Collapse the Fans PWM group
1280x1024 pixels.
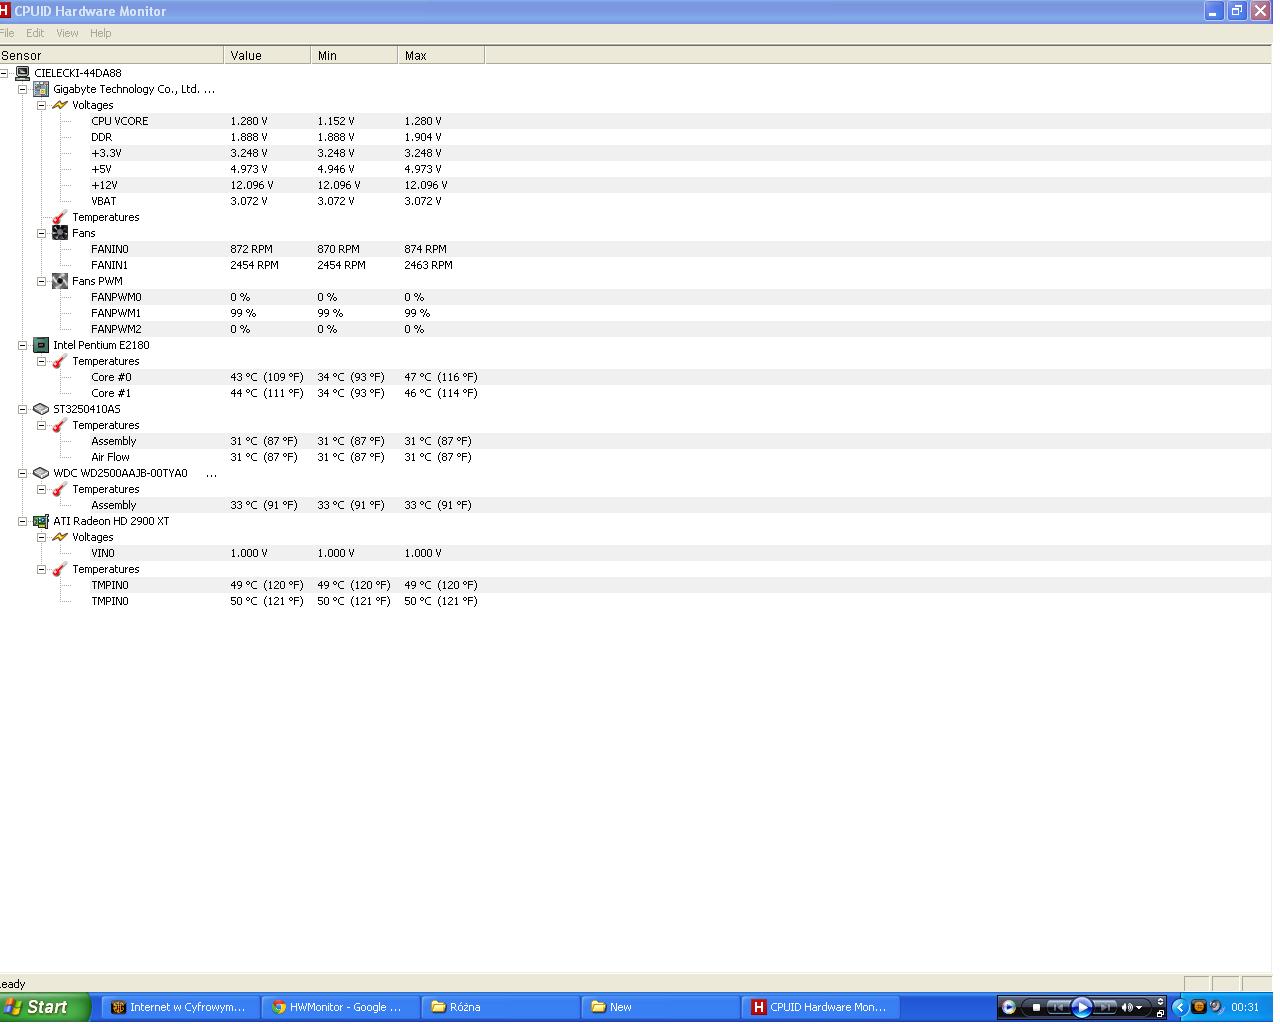[42, 281]
